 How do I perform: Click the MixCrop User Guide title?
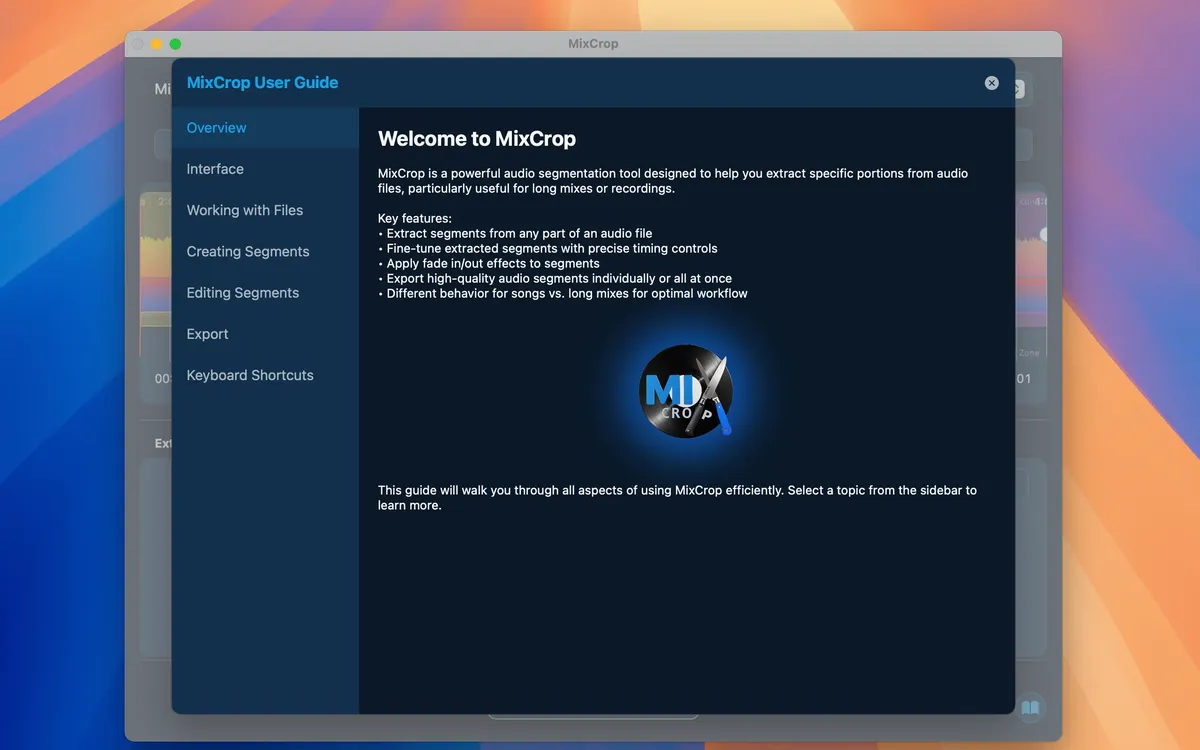262,83
